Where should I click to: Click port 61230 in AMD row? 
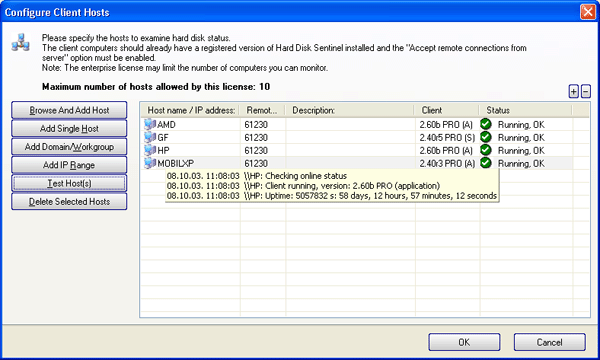coord(256,125)
